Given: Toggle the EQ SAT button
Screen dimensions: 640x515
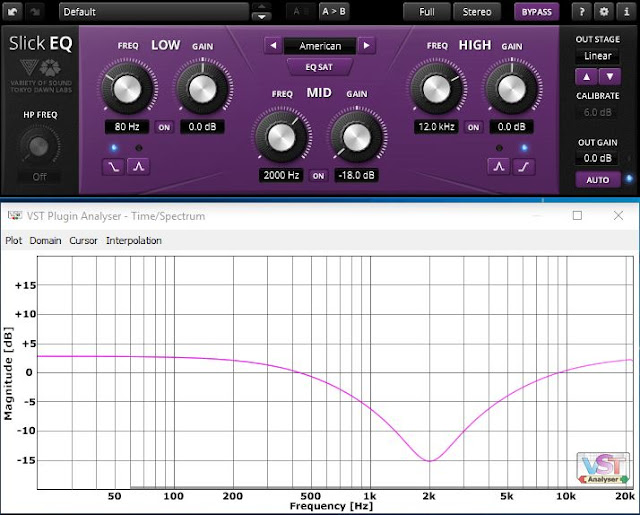Looking at the screenshot, I should coord(319,67).
